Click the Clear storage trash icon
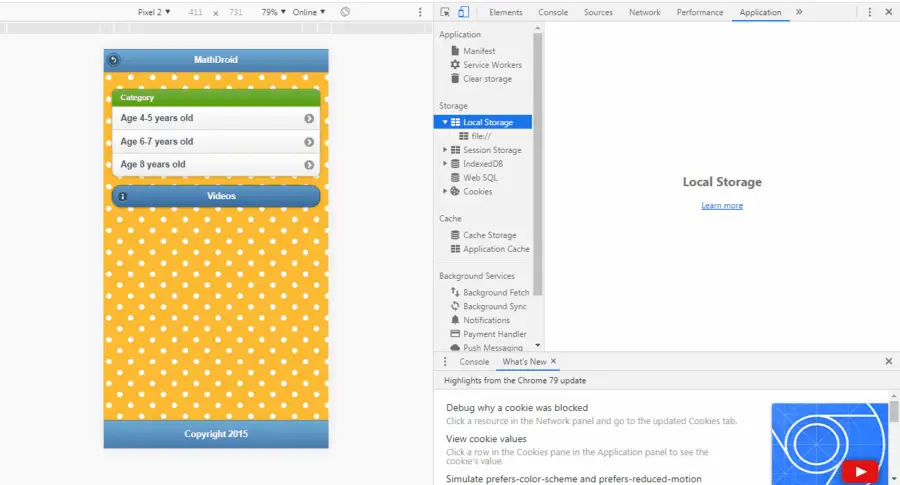The height and width of the screenshot is (485, 900). coord(455,78)
